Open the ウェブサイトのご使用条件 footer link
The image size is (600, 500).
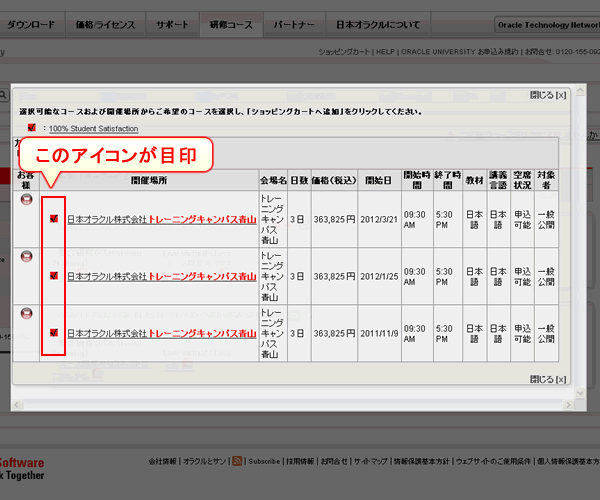493,462
